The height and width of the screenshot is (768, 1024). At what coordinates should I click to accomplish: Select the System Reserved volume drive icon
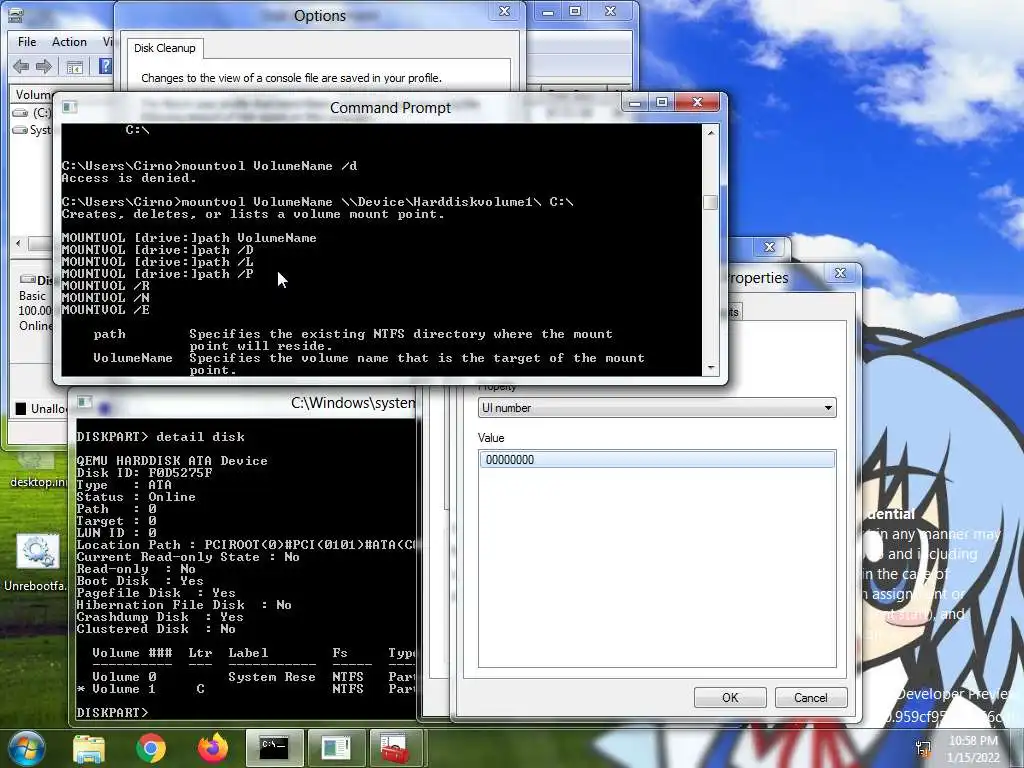[x=20, y=130]
